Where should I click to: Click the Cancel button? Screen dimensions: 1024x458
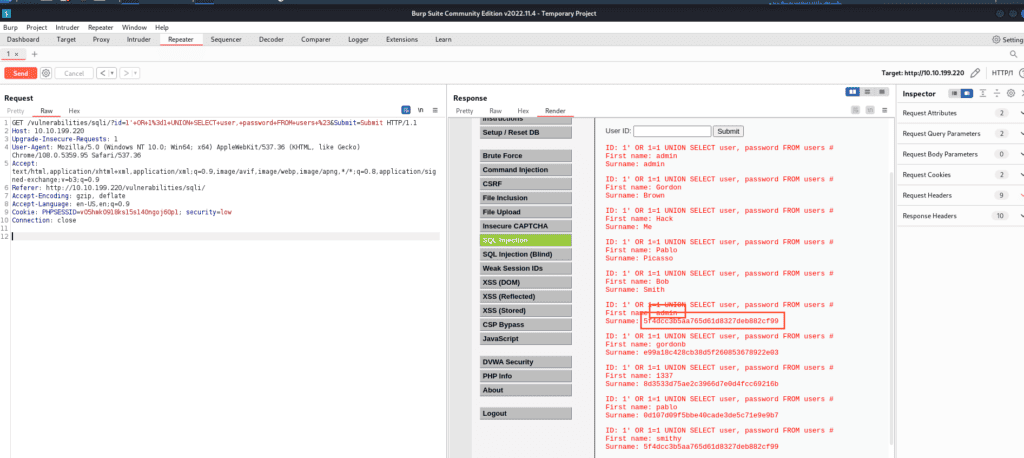74,73
